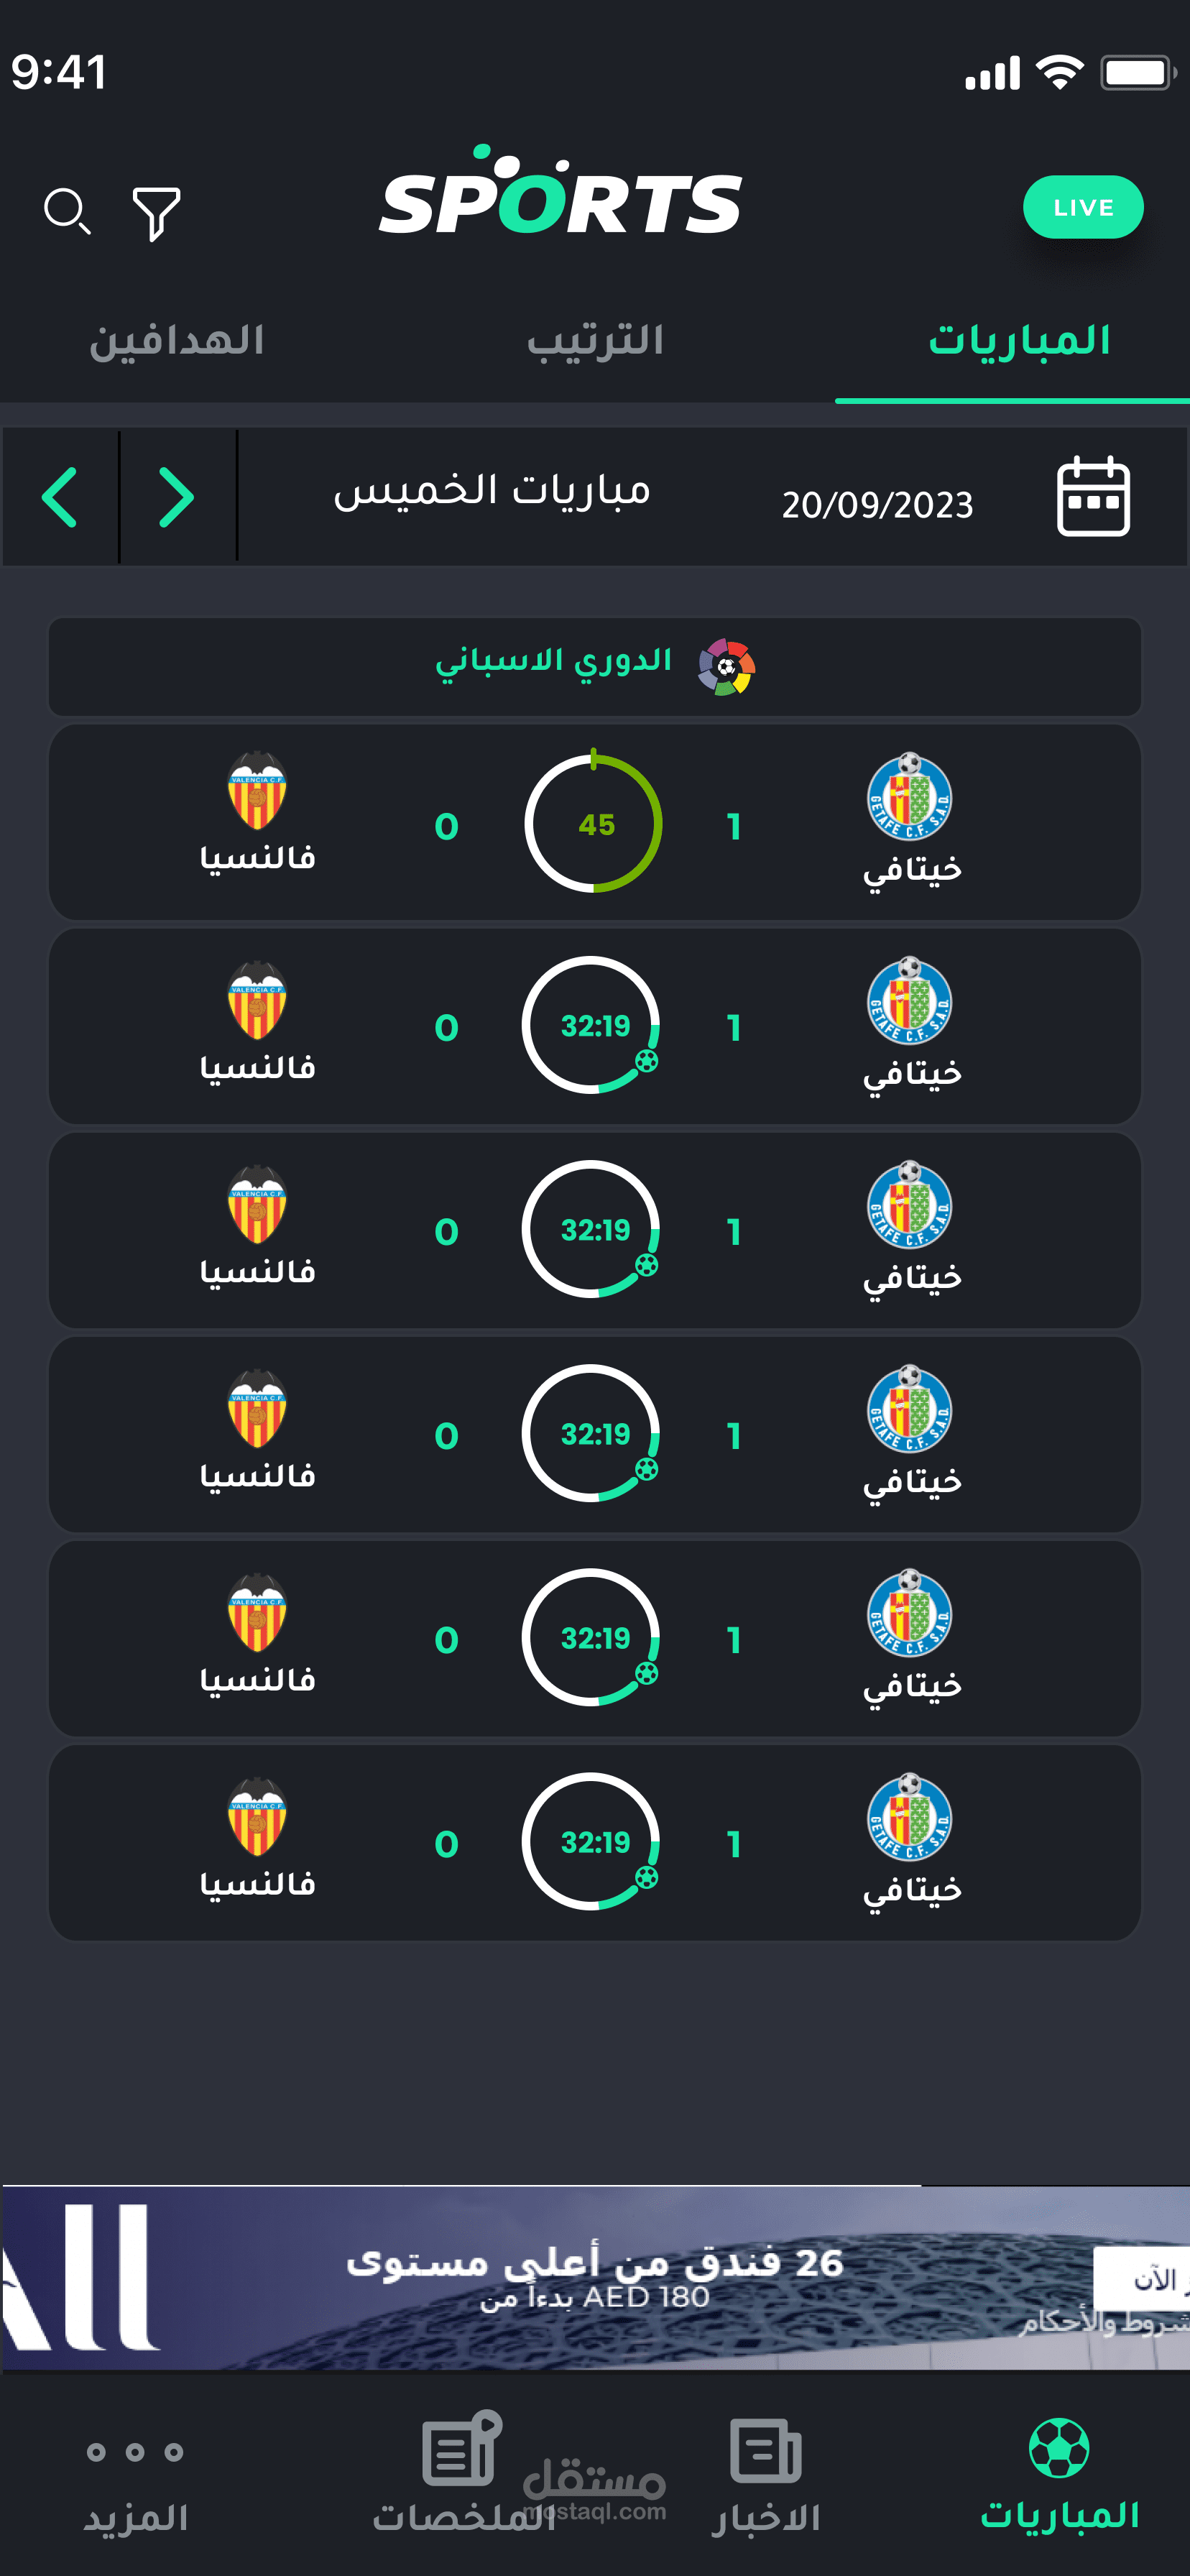The width and height of the screenshot is (1190, 2576).
Task: Switch to the الهدافين scorers tab
Action: pyautogui.click(x=177, y=341)
